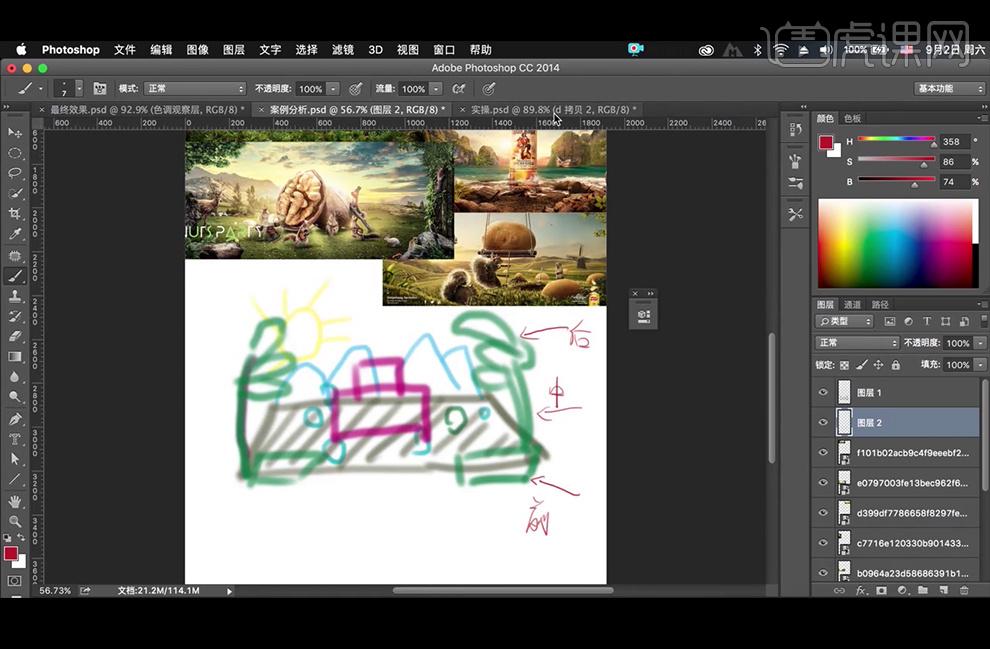Reset default foreground and background colors
The image size is (990, 649).
point(7,538)
